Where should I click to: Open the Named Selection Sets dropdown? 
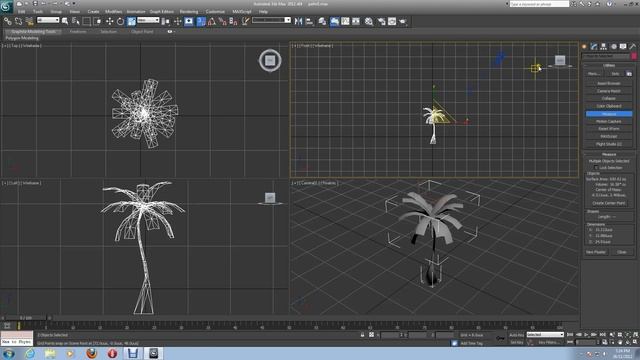coord(271,20)
